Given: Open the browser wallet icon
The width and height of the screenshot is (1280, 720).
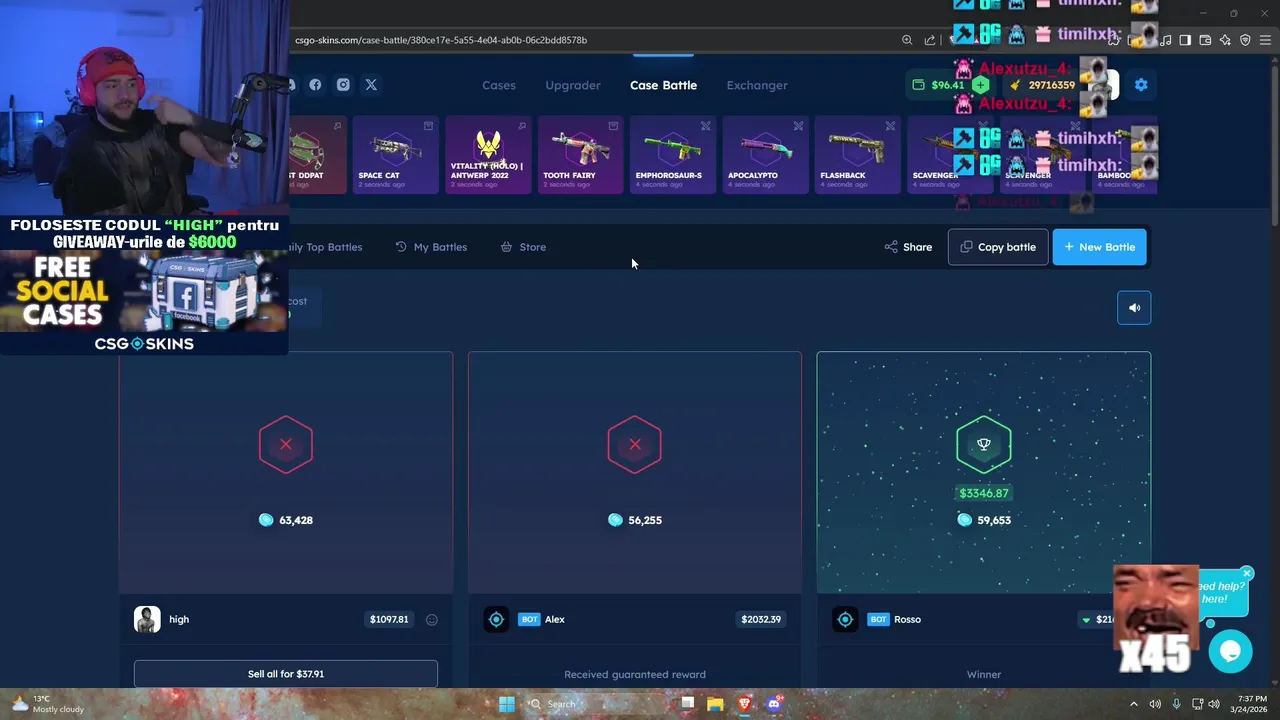Looking at the screenshot, I should point(1205,40).
